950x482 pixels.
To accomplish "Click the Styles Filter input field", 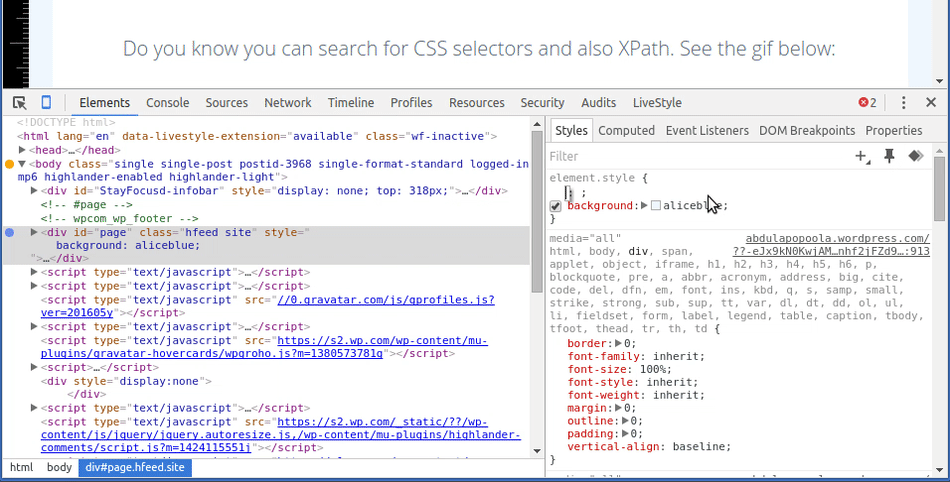I will 690,156.
